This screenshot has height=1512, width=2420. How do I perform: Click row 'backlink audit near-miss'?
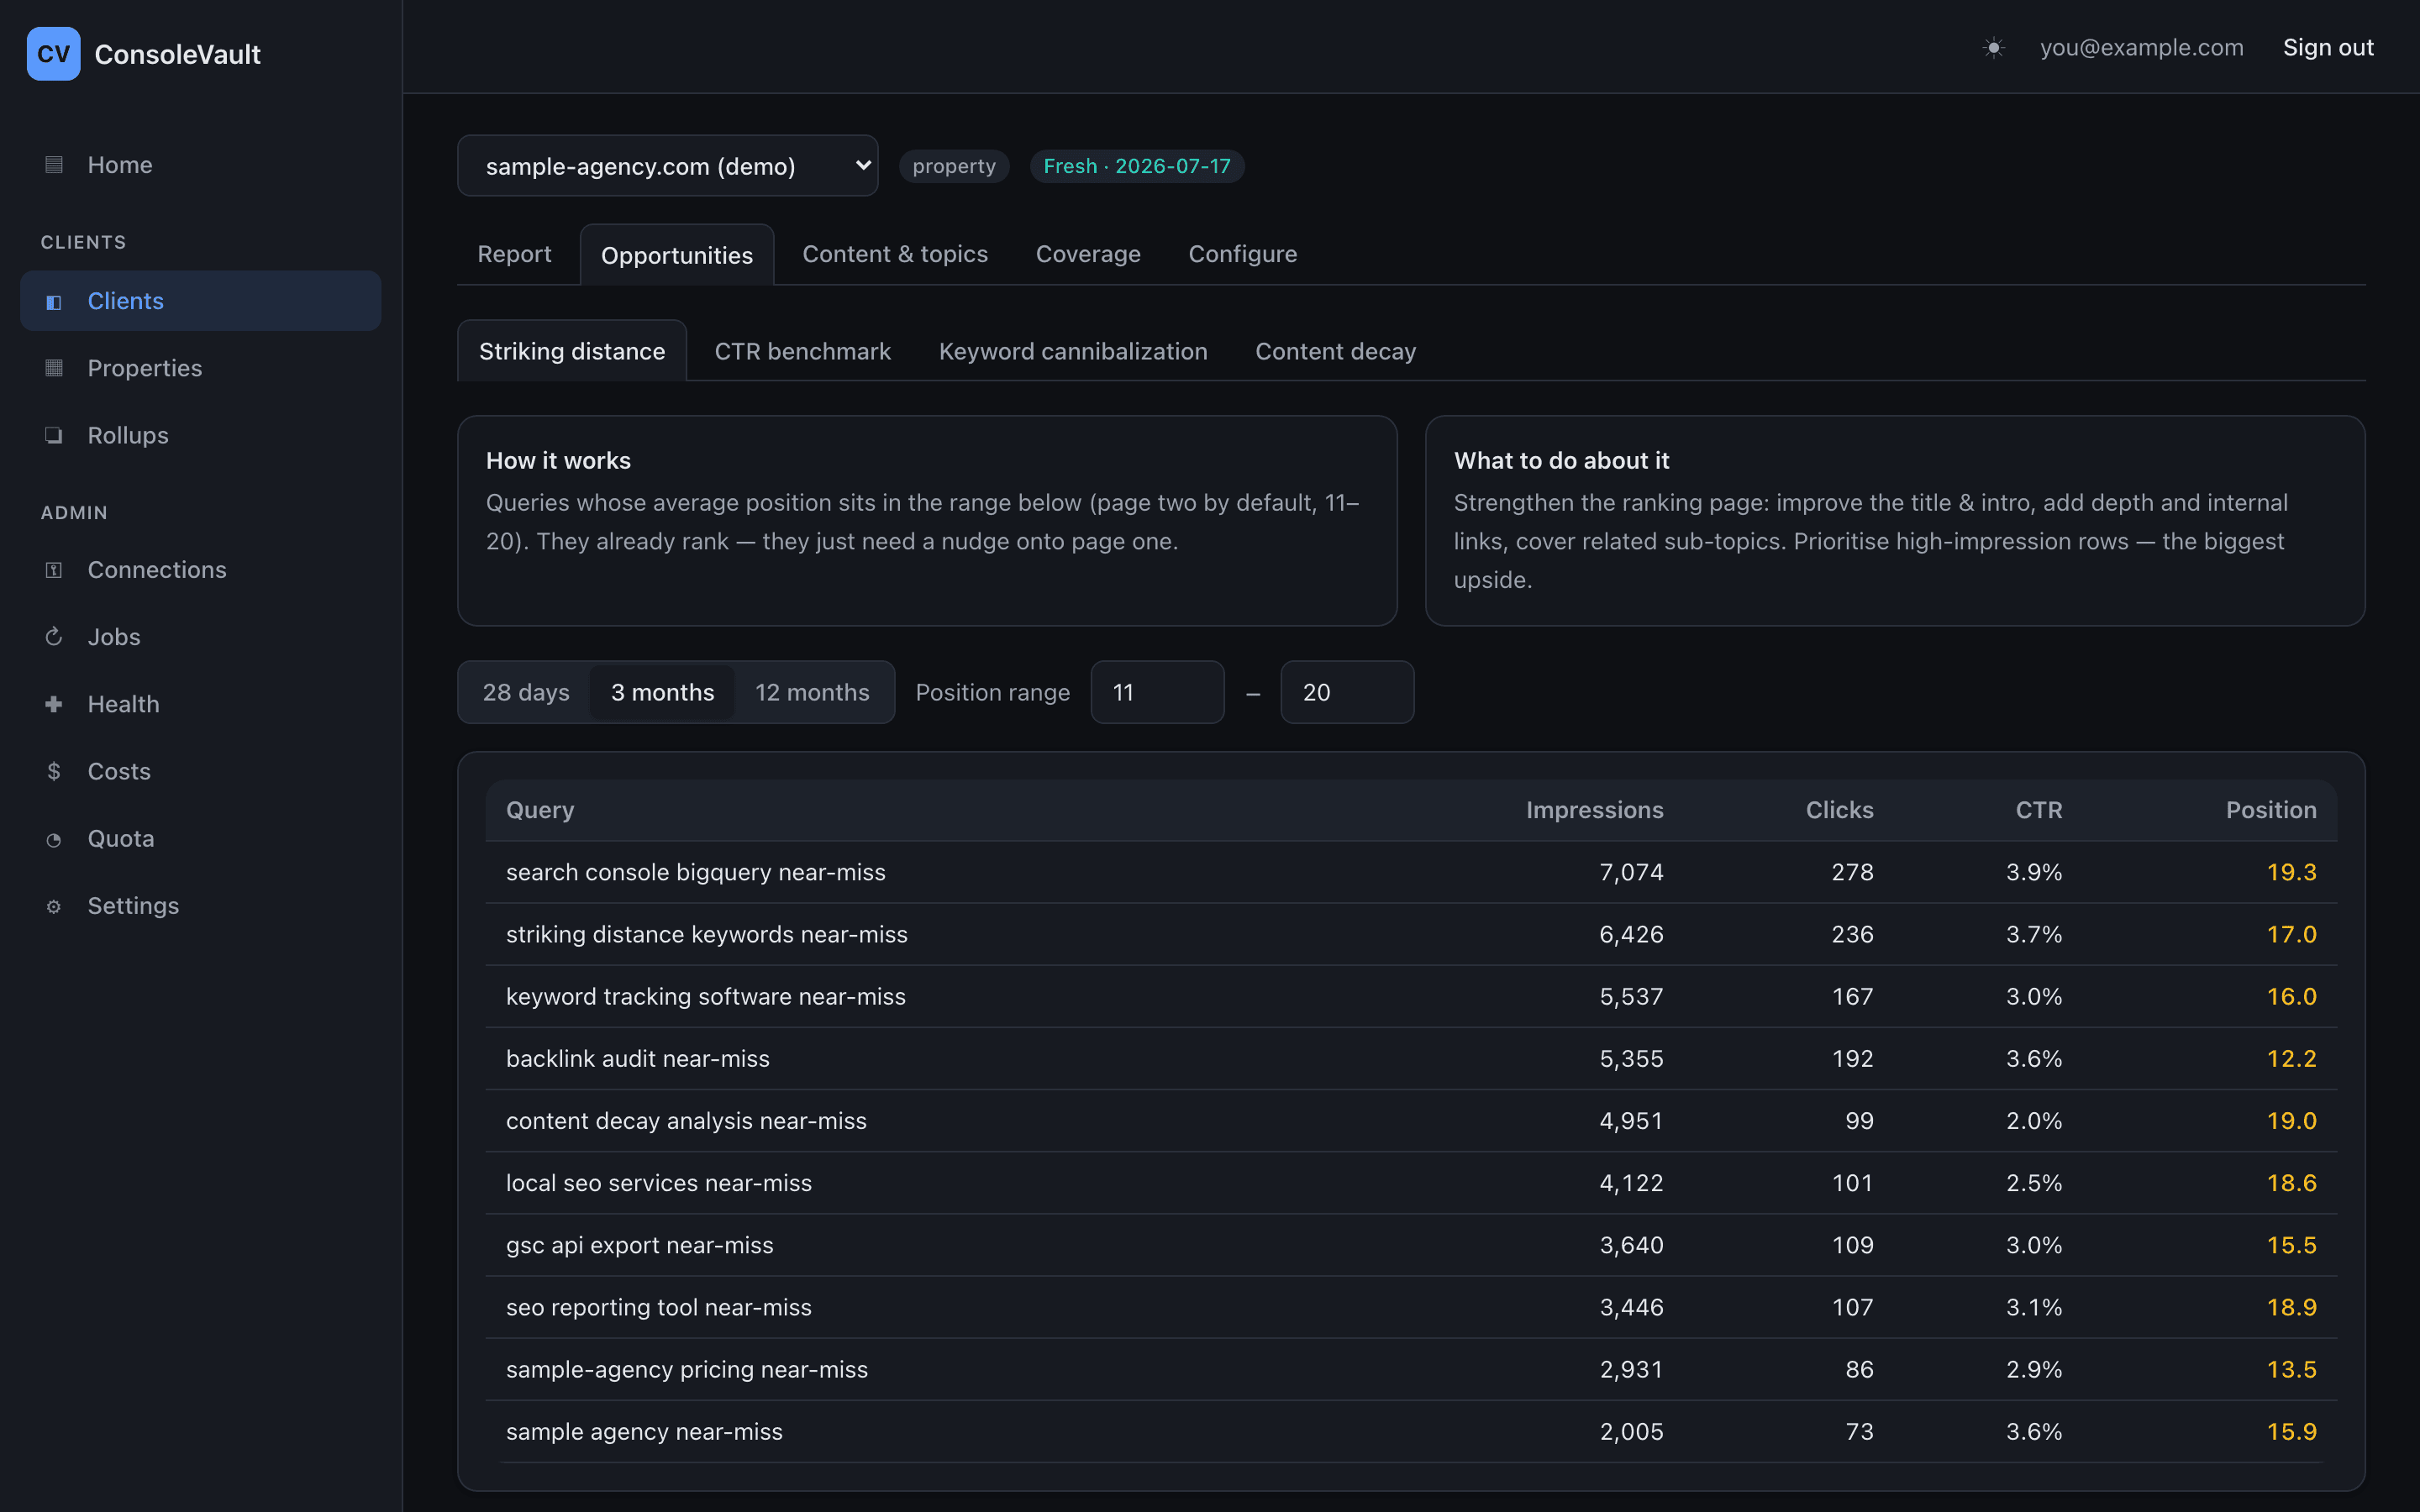click(1411, 1059)
